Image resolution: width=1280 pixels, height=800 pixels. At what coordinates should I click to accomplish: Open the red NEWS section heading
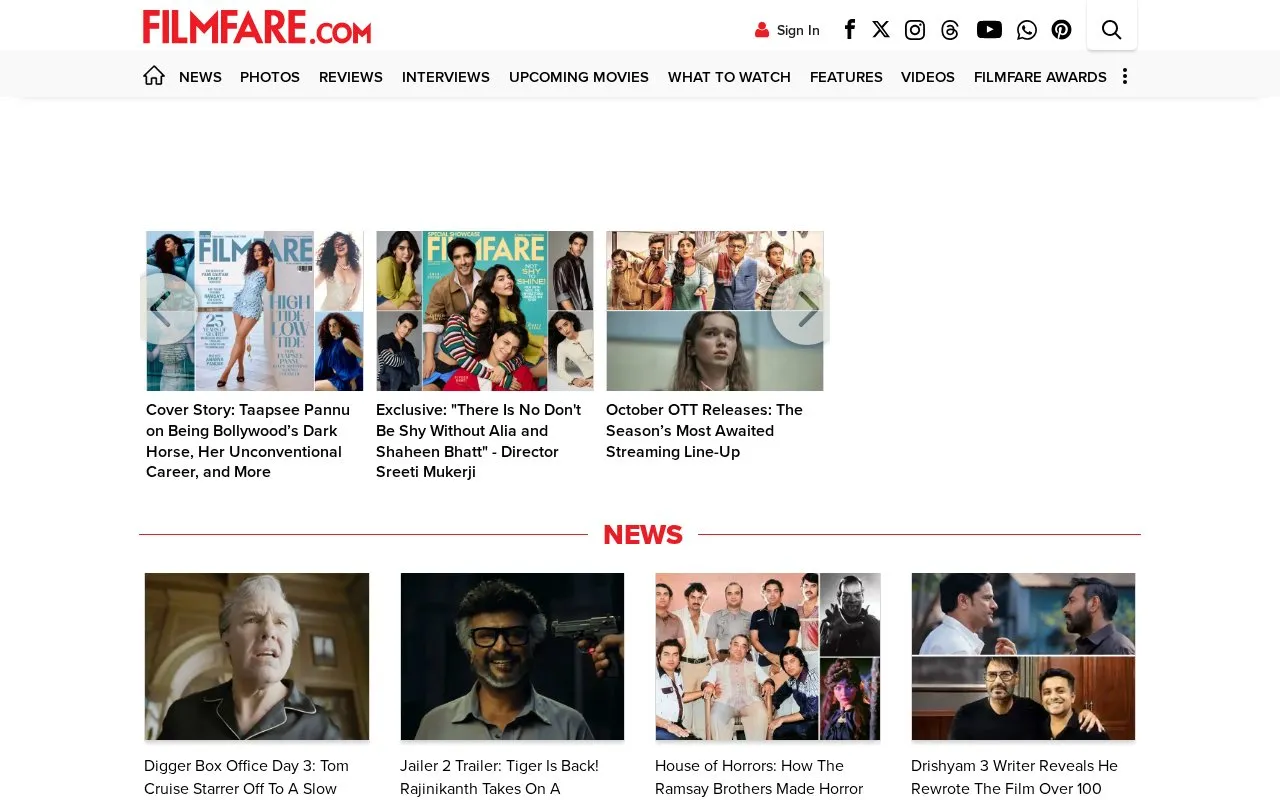click(643, 535)
